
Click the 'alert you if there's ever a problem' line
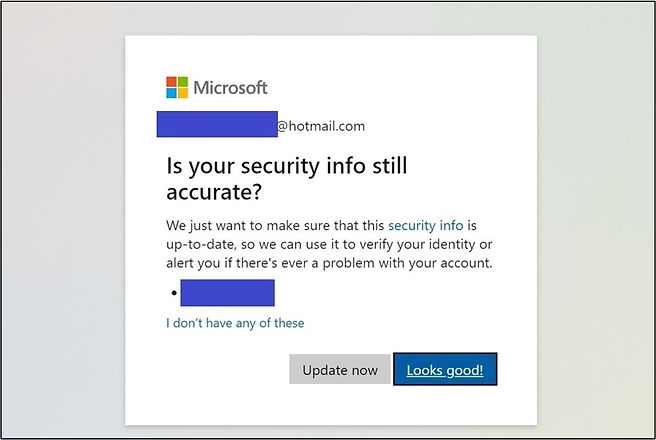point(329,263)
